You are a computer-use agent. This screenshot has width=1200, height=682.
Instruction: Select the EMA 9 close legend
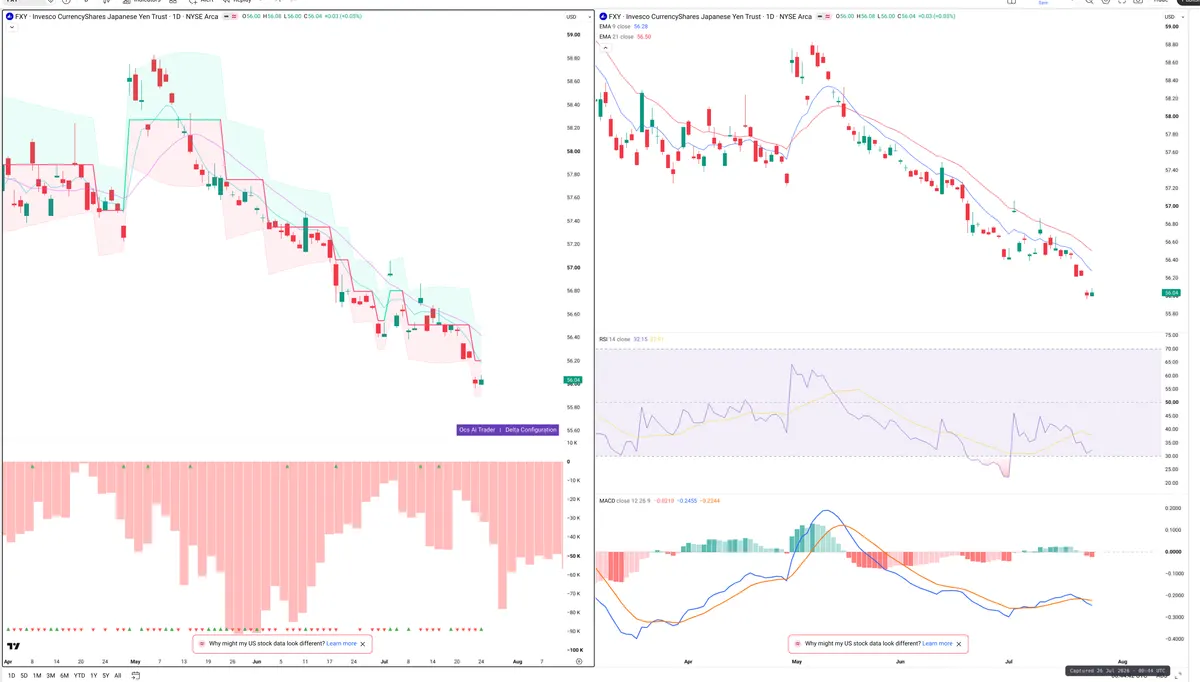[615, 27]
